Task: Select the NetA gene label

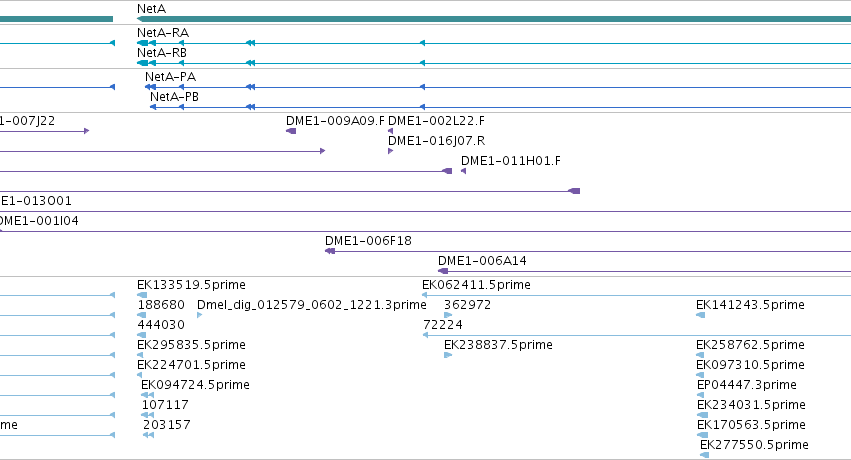Action: click(151, 9)
